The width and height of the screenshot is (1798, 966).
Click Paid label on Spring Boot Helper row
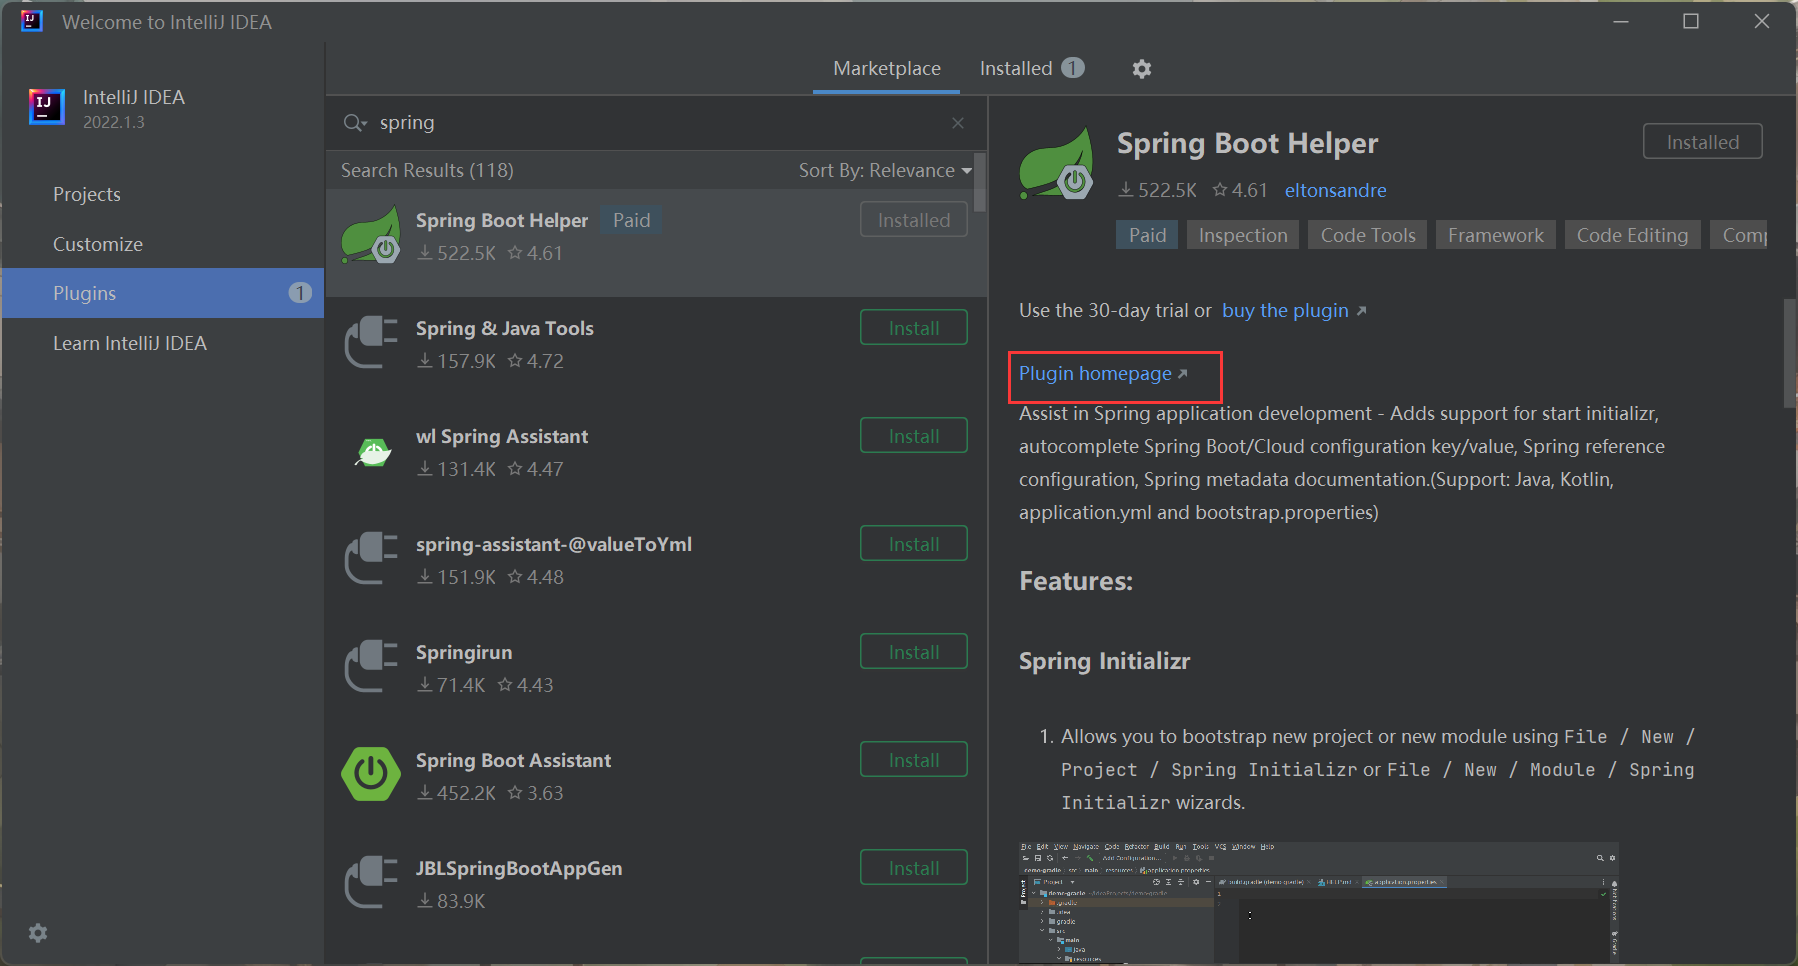pyautogui.click(x=631, y=220)
